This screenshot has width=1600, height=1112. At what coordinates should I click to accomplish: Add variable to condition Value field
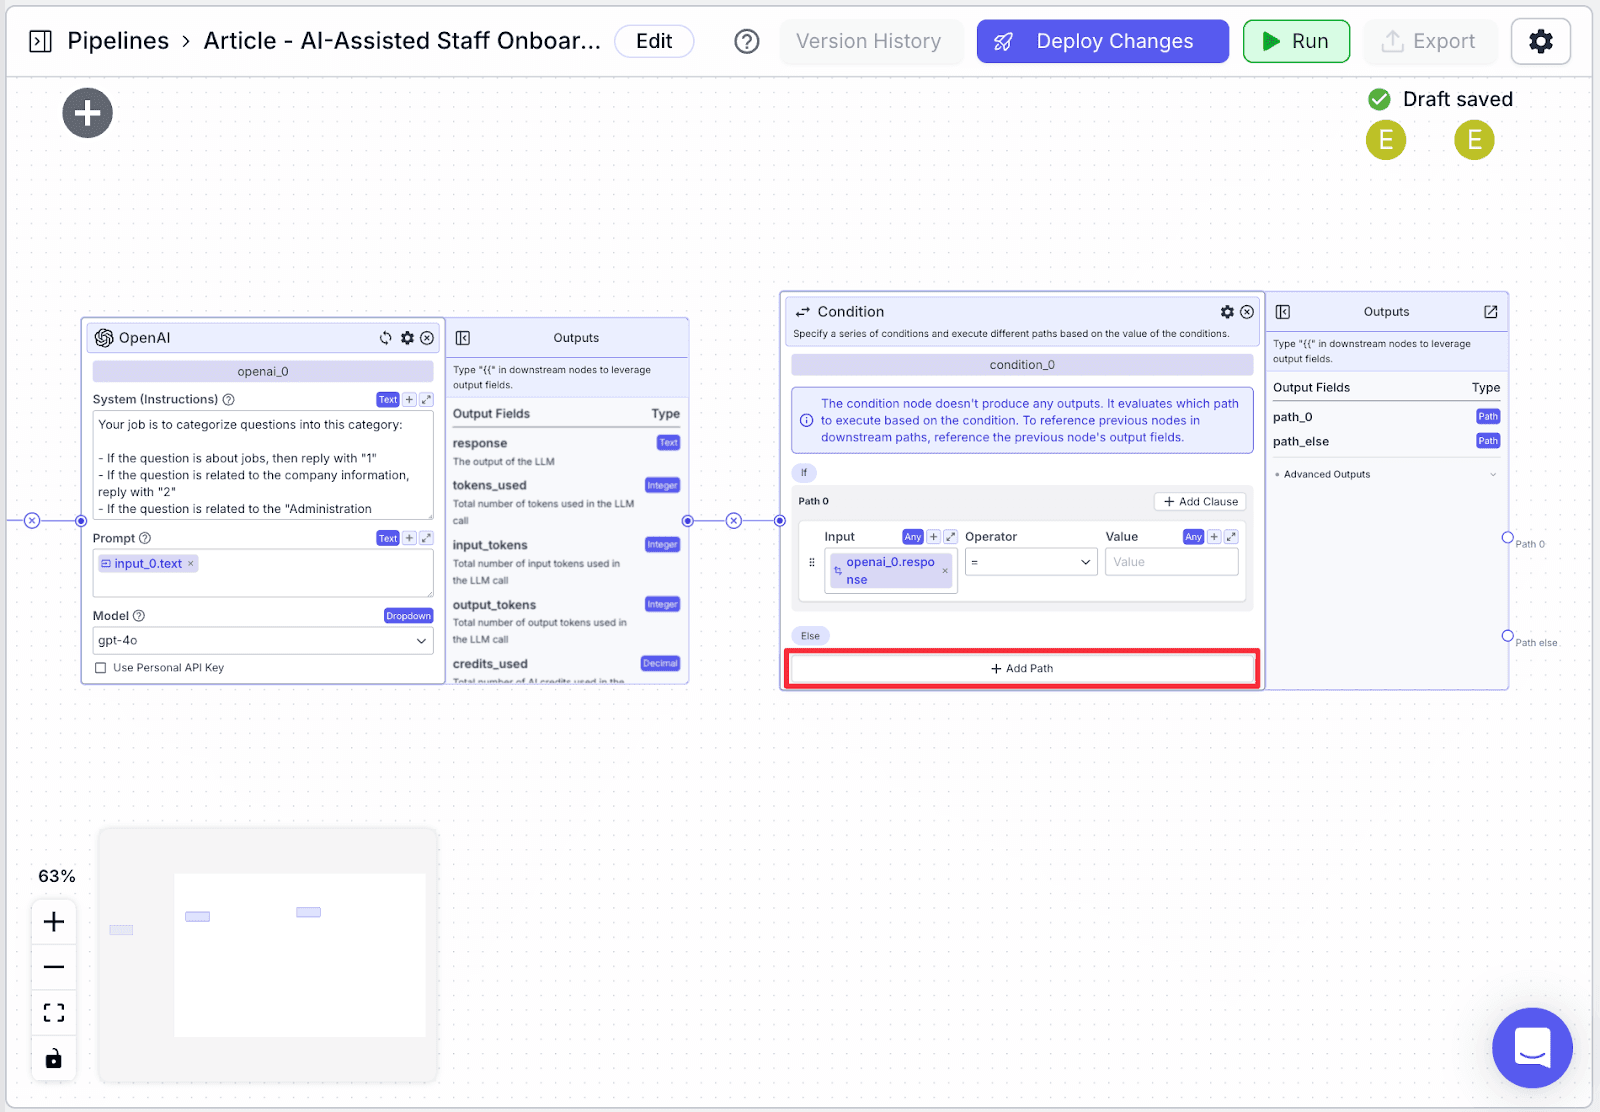tap(1214, 537)
